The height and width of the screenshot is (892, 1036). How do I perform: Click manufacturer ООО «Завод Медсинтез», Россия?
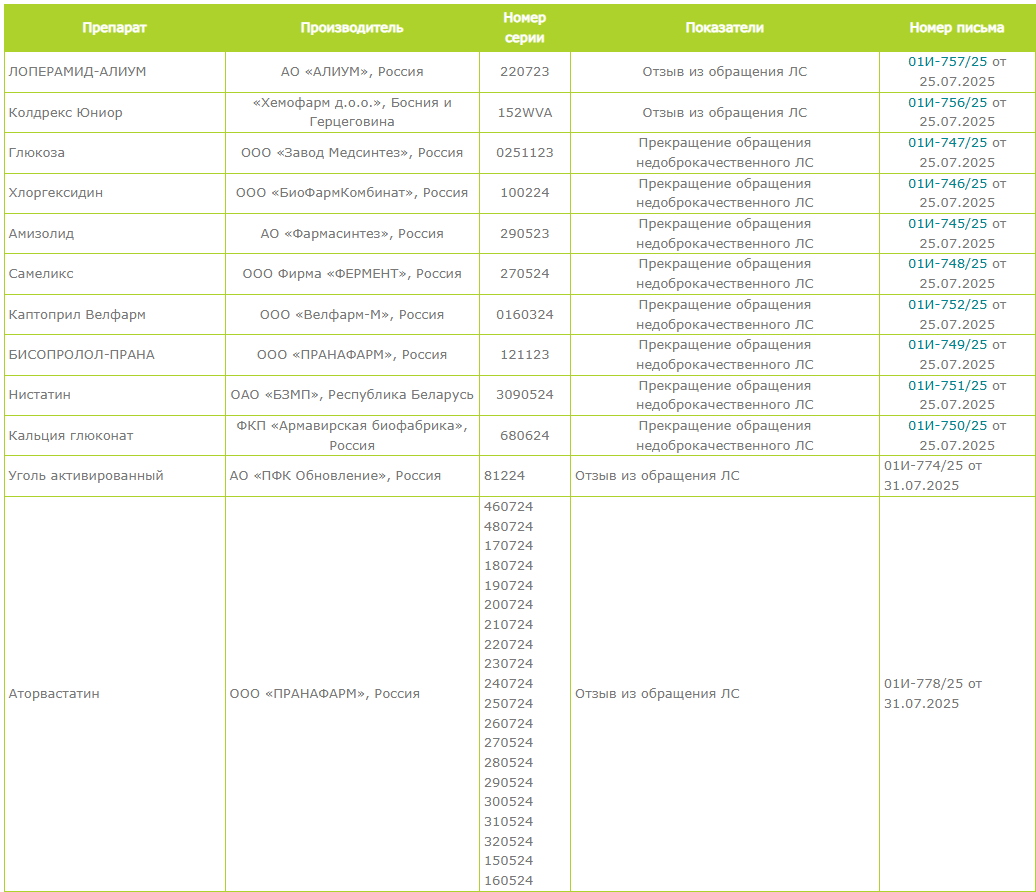352,153
